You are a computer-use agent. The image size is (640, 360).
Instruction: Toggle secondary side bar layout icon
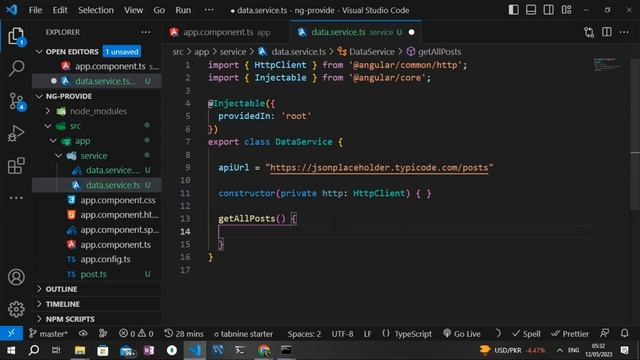click(x=549, y=10)
